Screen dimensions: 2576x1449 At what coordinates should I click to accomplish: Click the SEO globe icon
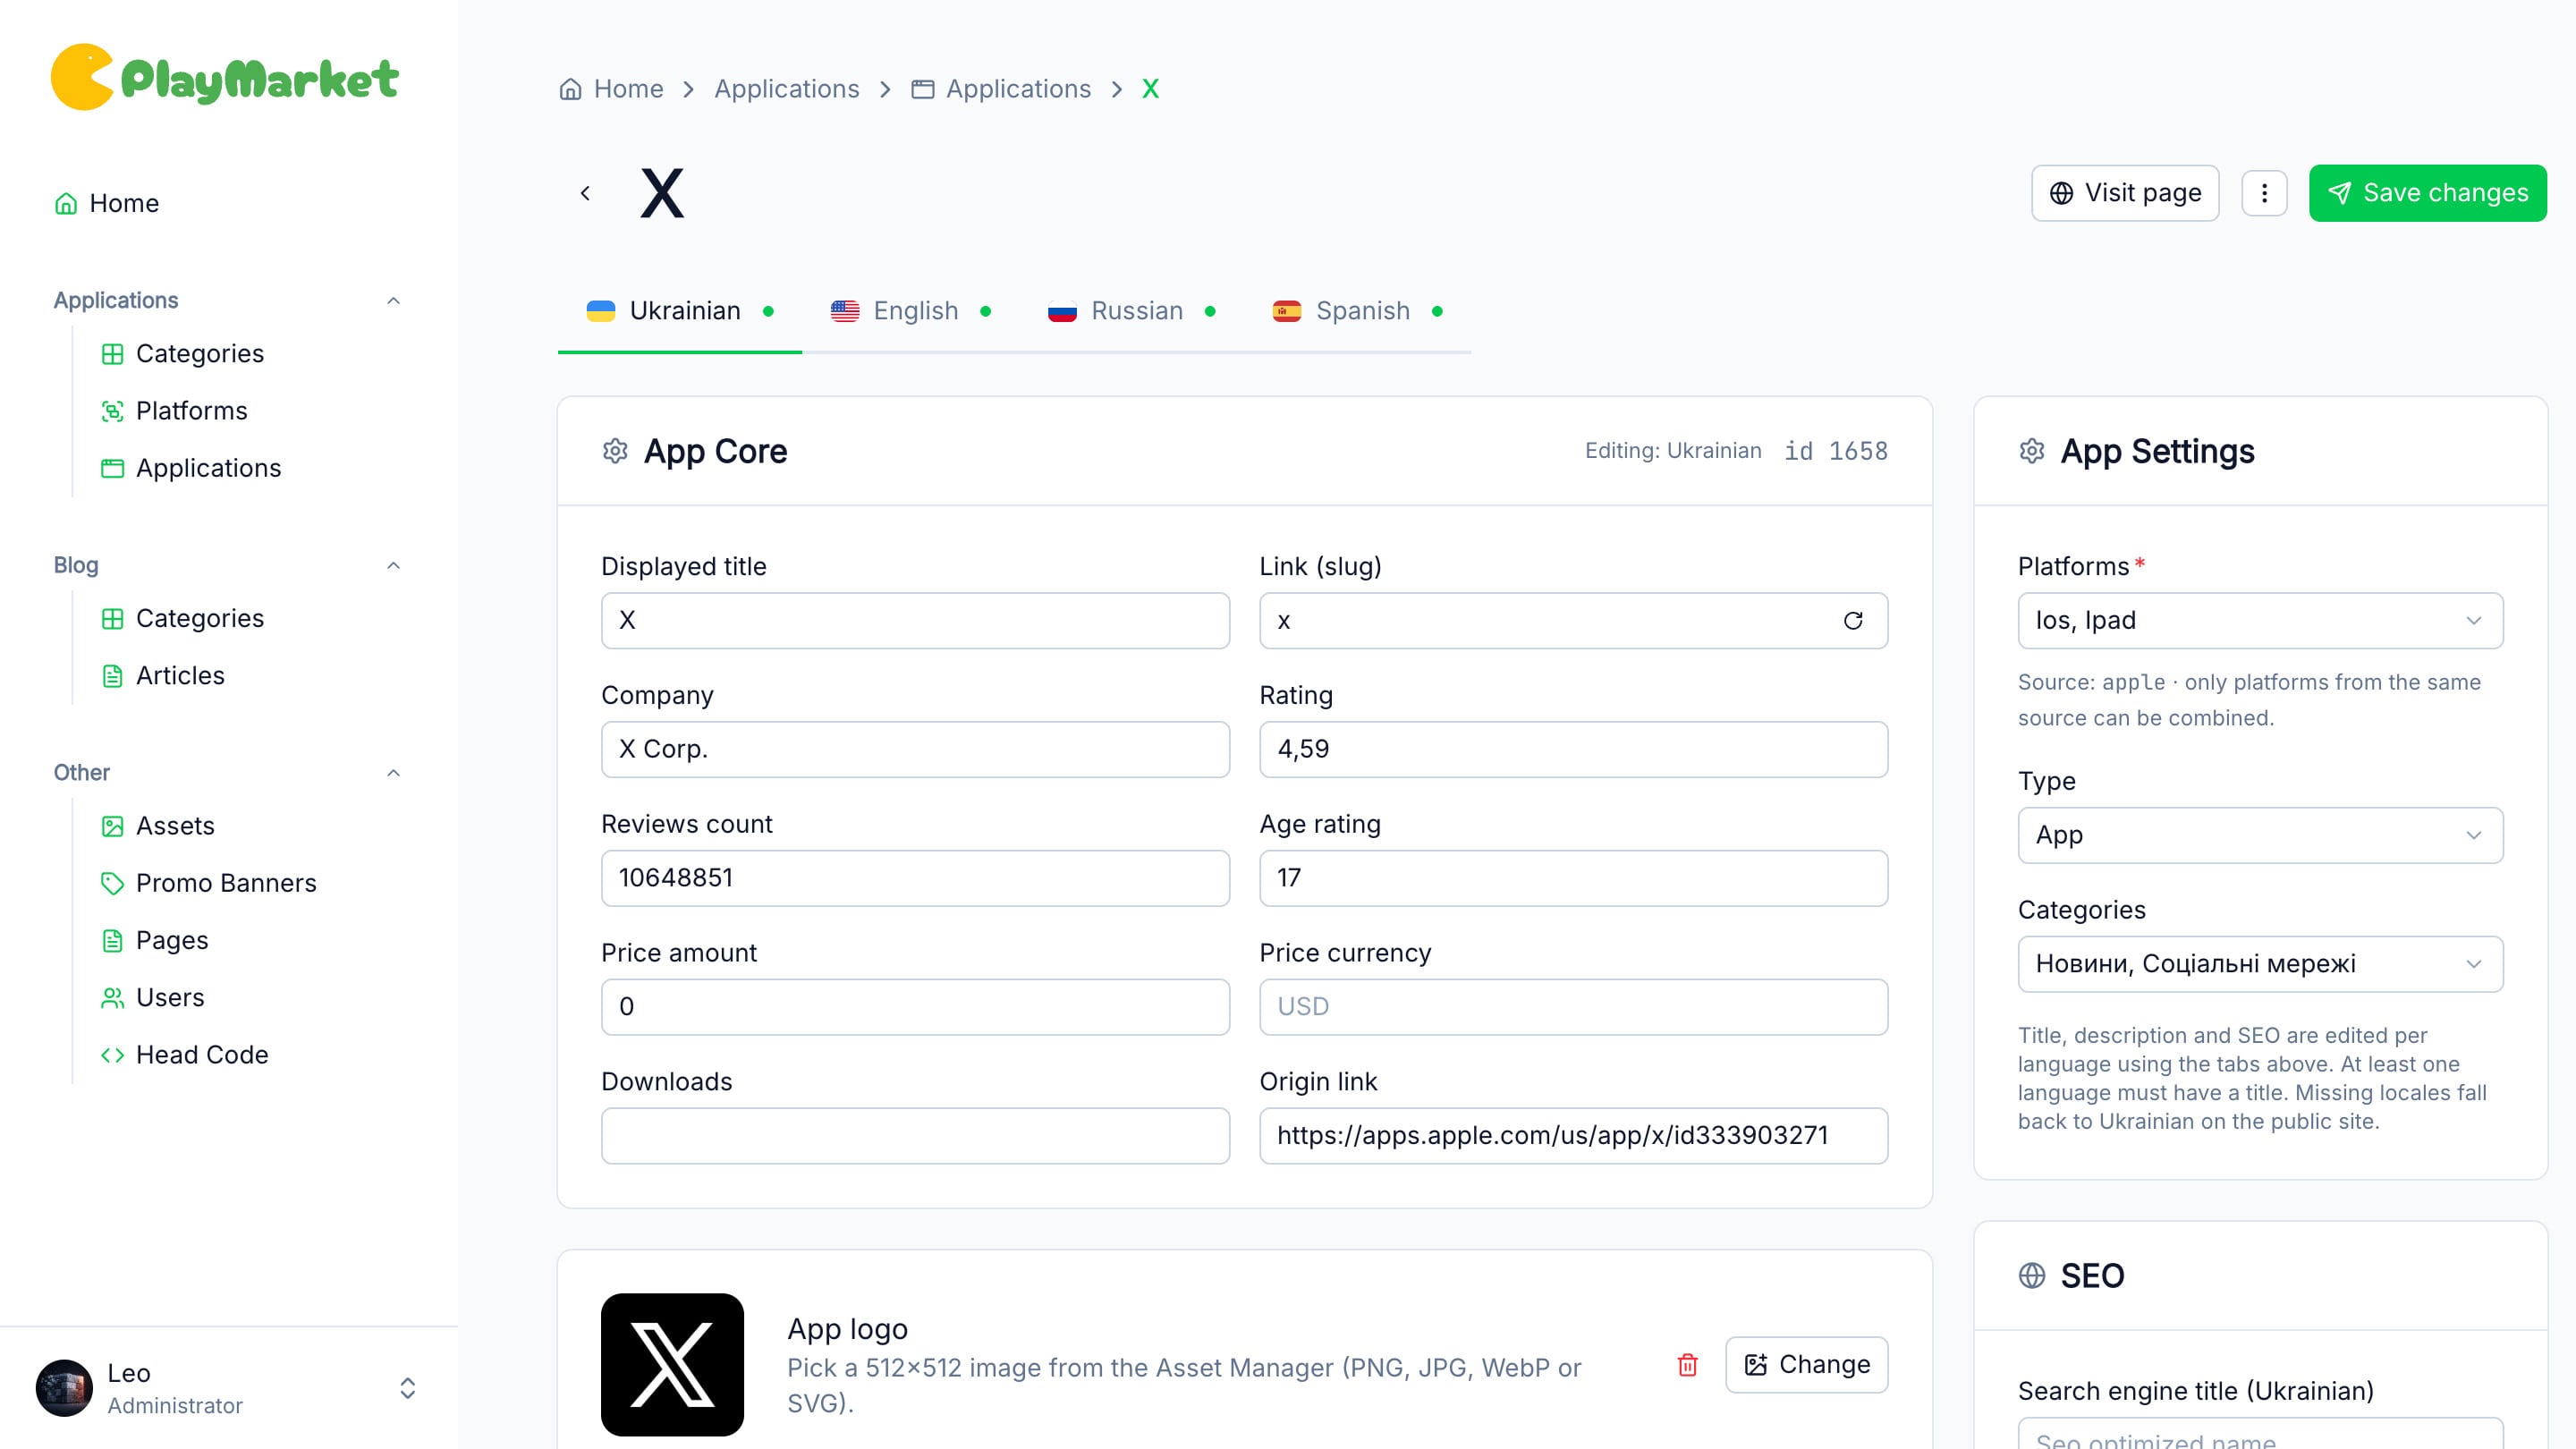tap(2031, 1275)
